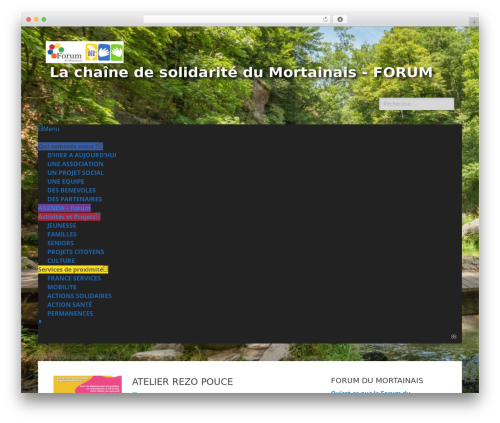Click the Forum du Mortainais logo
The height and width of the screenshot is (423, 500).
tap(85, 52)
